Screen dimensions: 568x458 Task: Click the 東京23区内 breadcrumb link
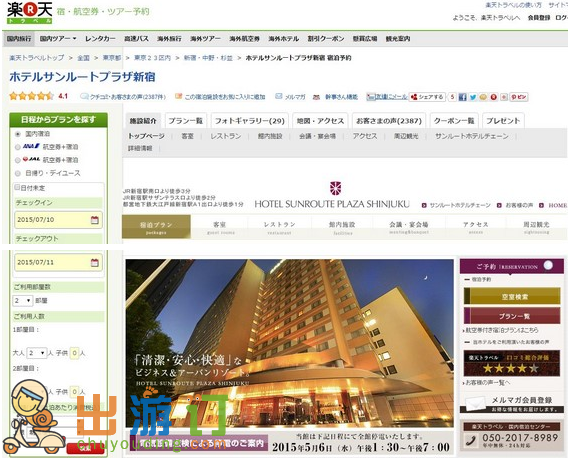[152, 58]
